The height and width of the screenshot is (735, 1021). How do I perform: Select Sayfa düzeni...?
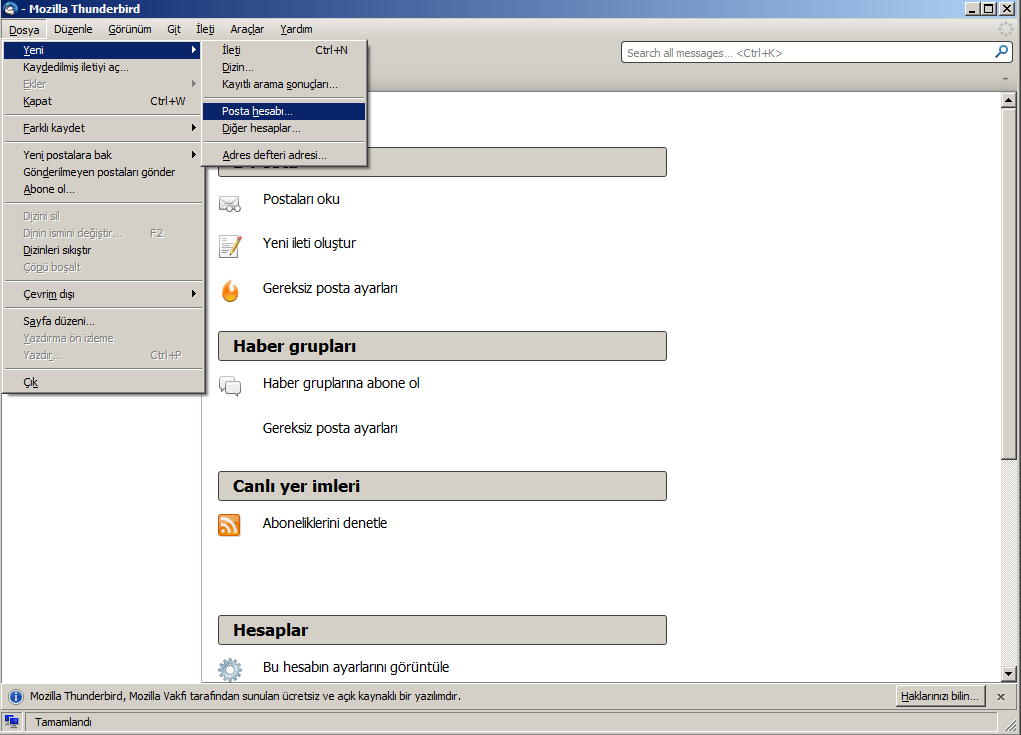[x=102, y=321]
